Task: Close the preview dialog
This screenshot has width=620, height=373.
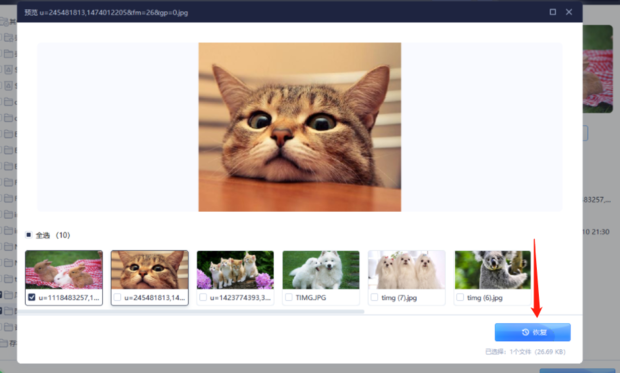Action: pyautogui.click(x=569, y=12)
